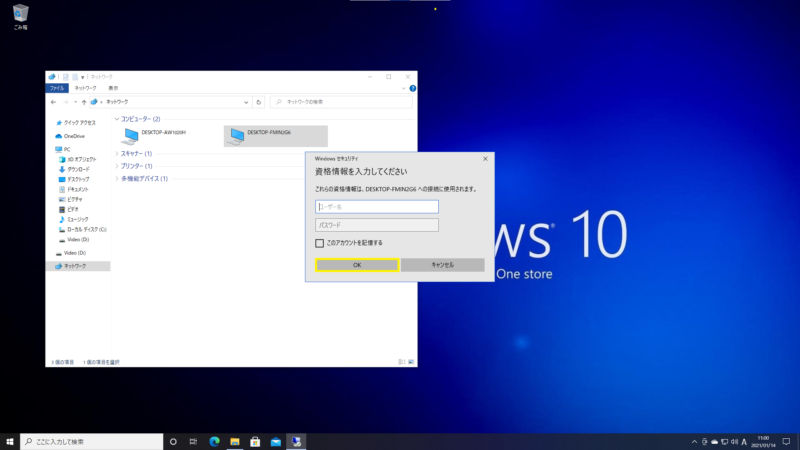
Task: Click the Explorer forward arrow
Action: tap(65, 102)
